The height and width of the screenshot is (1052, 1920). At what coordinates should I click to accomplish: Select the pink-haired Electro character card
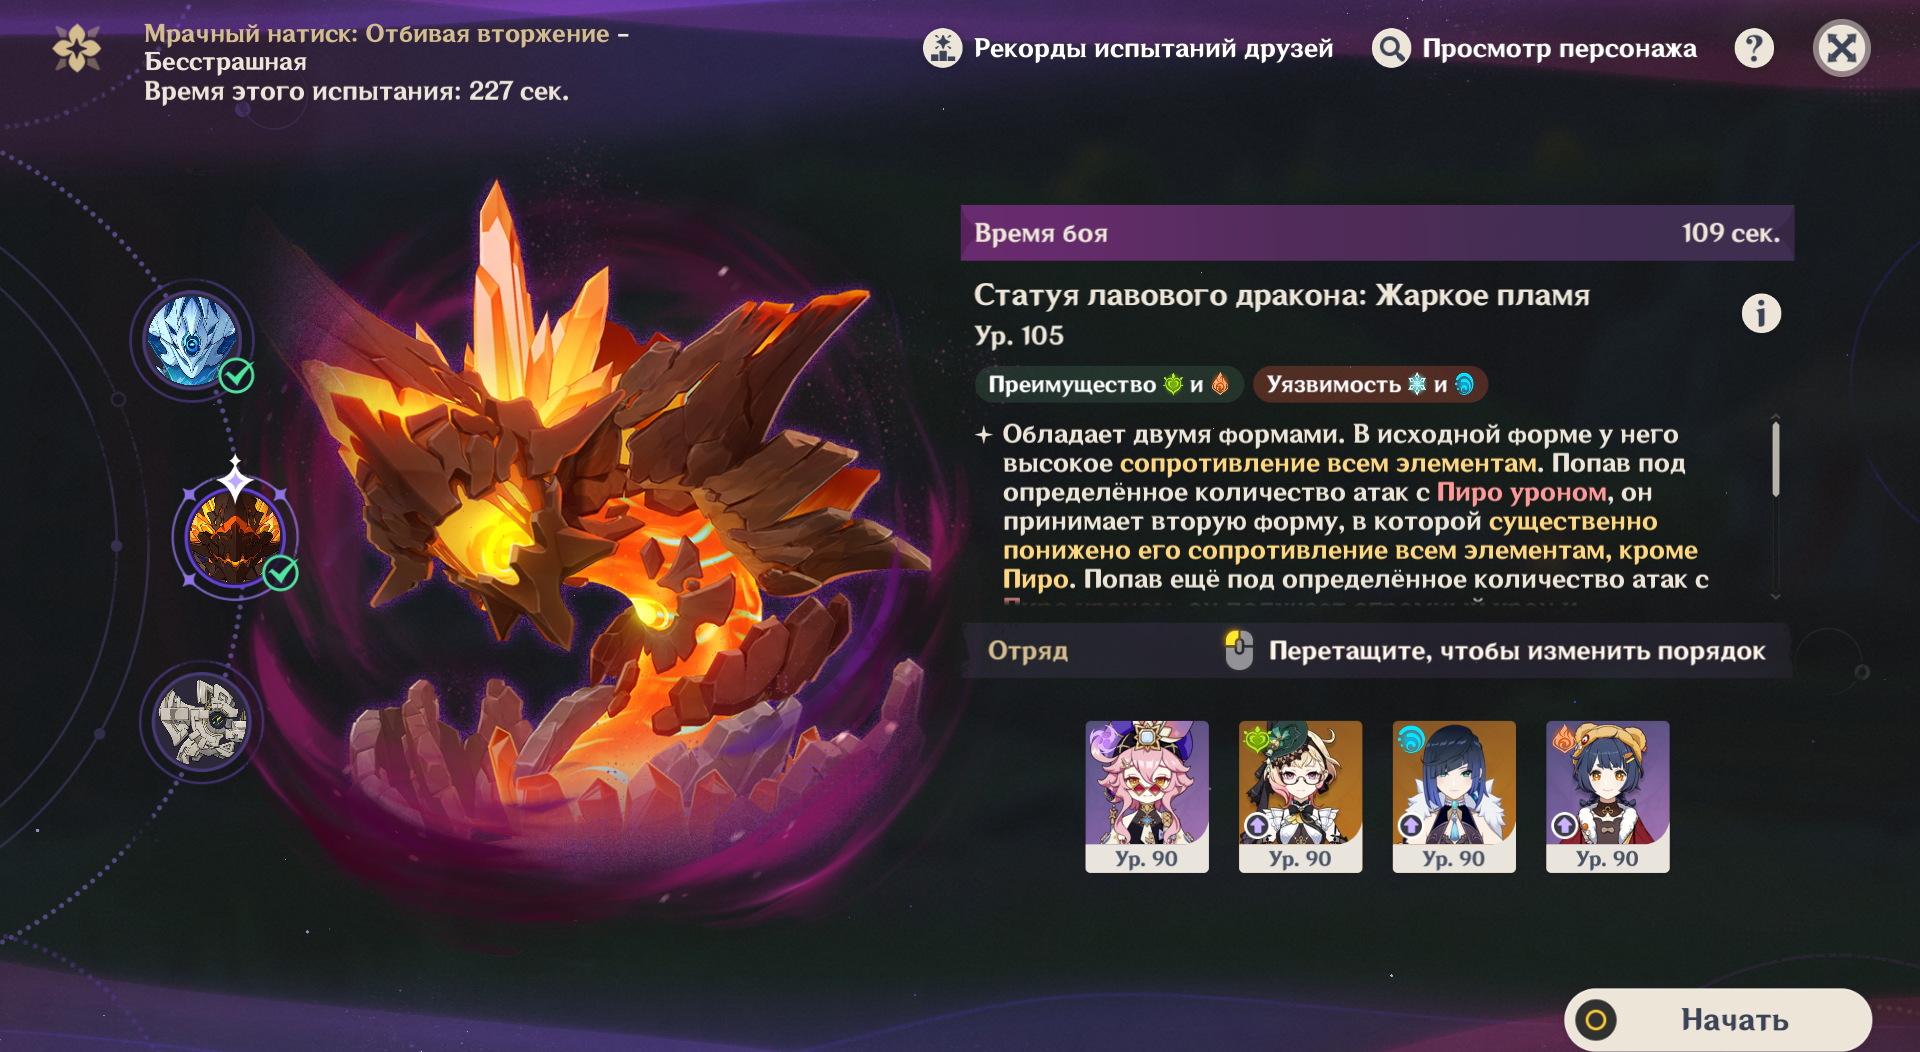[x=1147, y=797]
